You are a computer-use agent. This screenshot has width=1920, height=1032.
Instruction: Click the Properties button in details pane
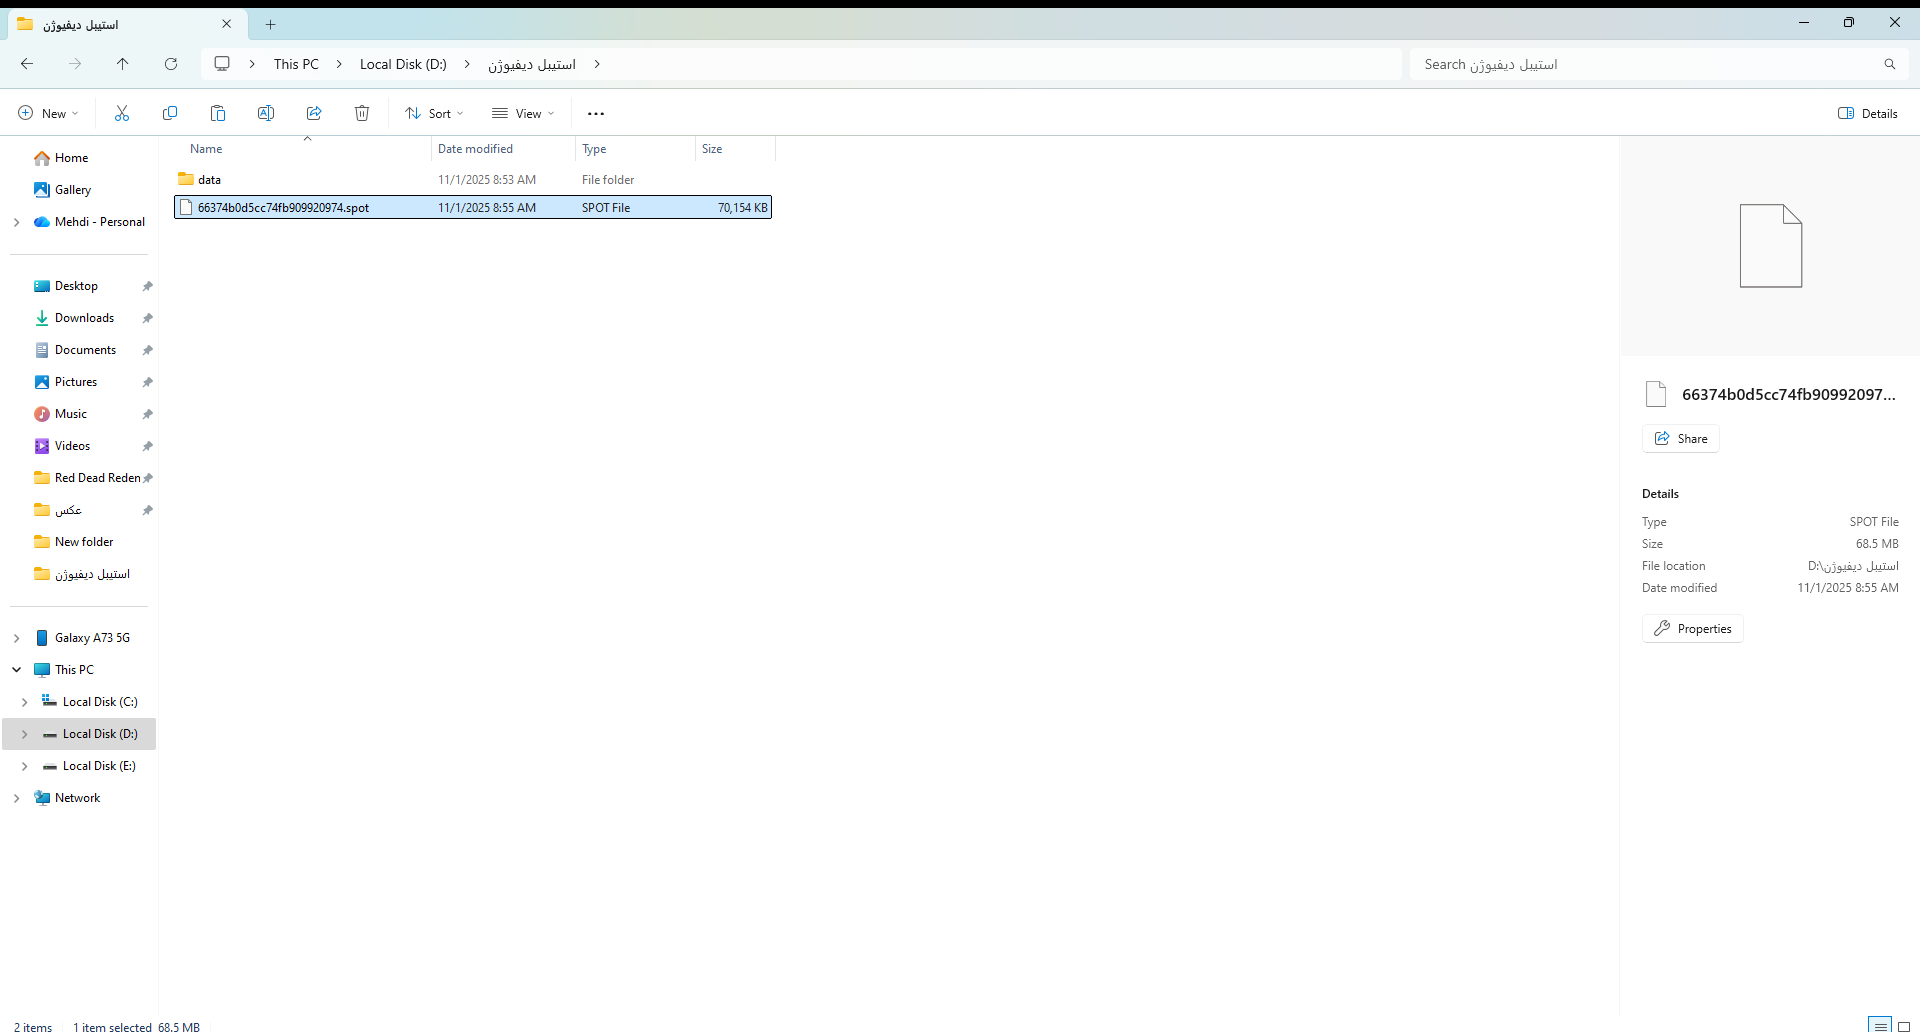point(1693,628)
